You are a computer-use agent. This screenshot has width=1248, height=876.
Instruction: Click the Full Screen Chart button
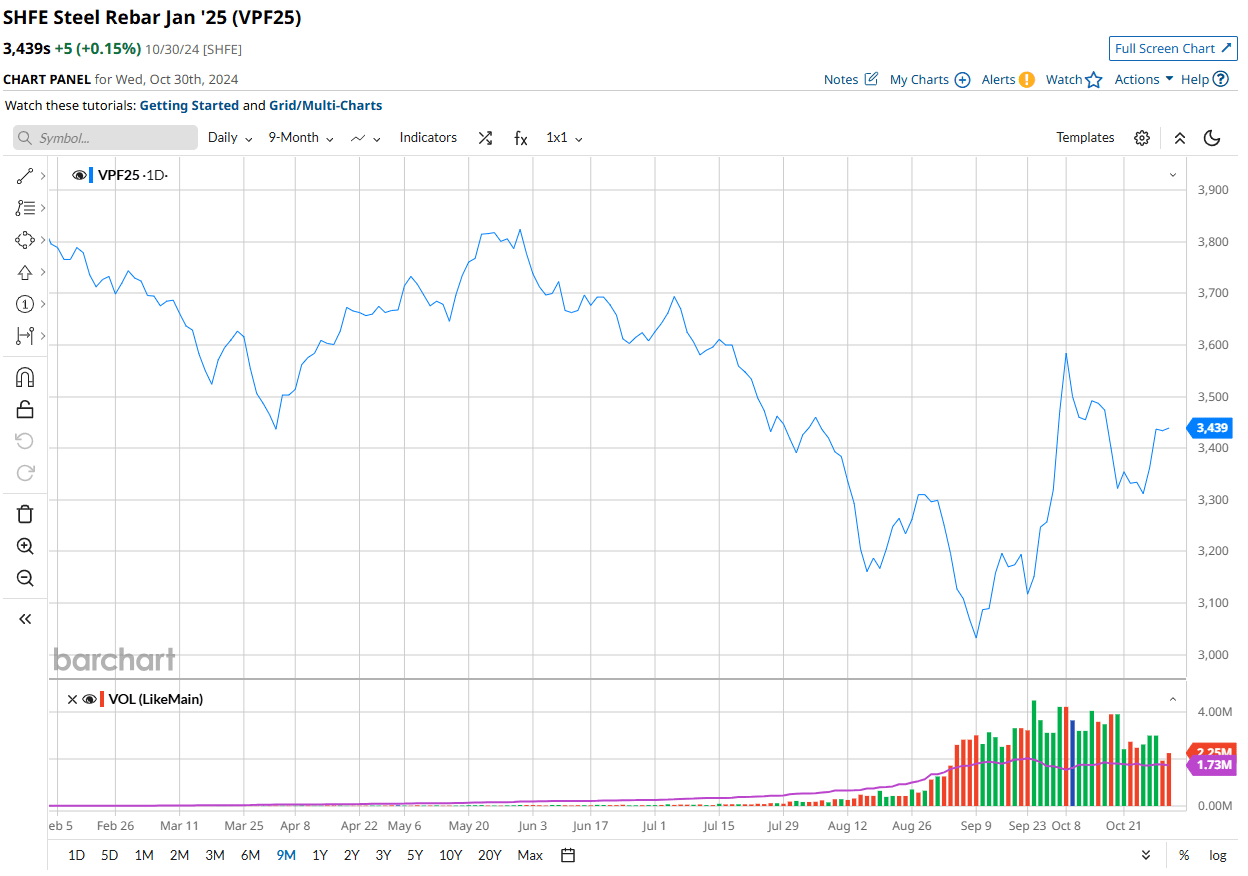(1172, 48)
